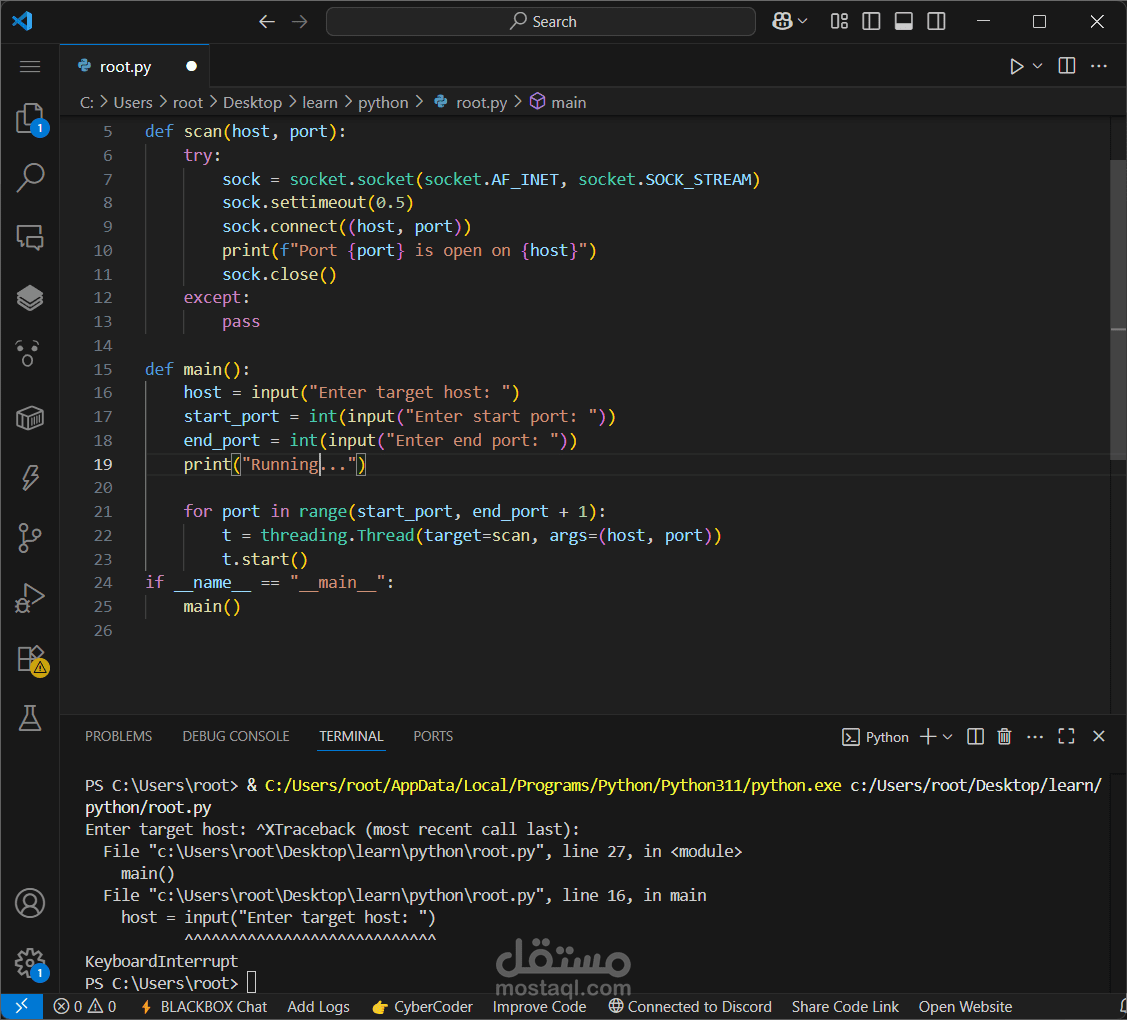Screen dimensions: 1127x1020
Task: Kill terminal with trash icon
Action: [1004, 737]
